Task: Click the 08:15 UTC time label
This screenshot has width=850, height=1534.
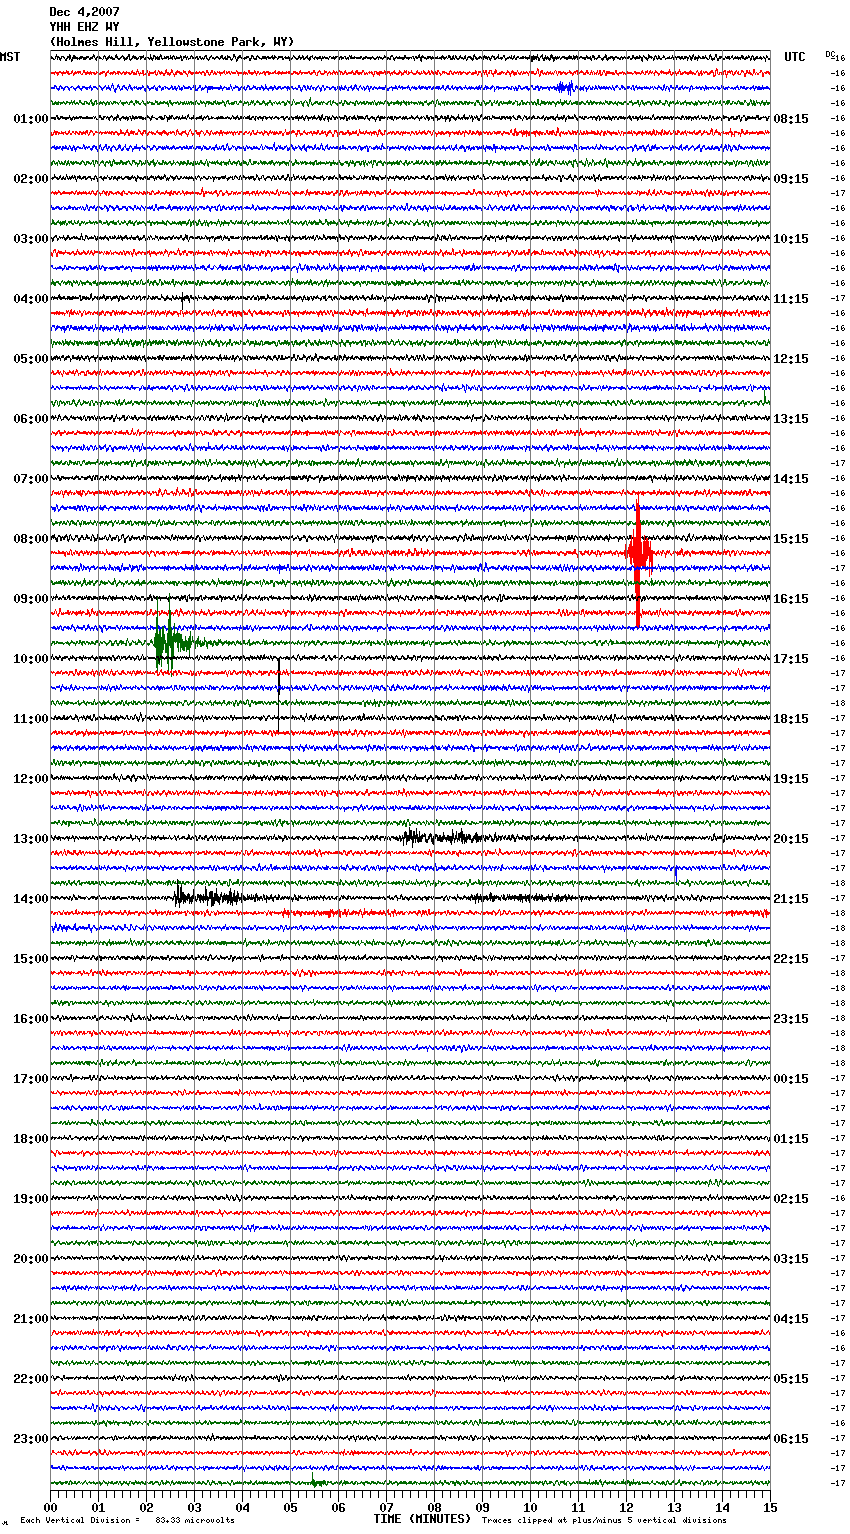Action: coord(791,119)
